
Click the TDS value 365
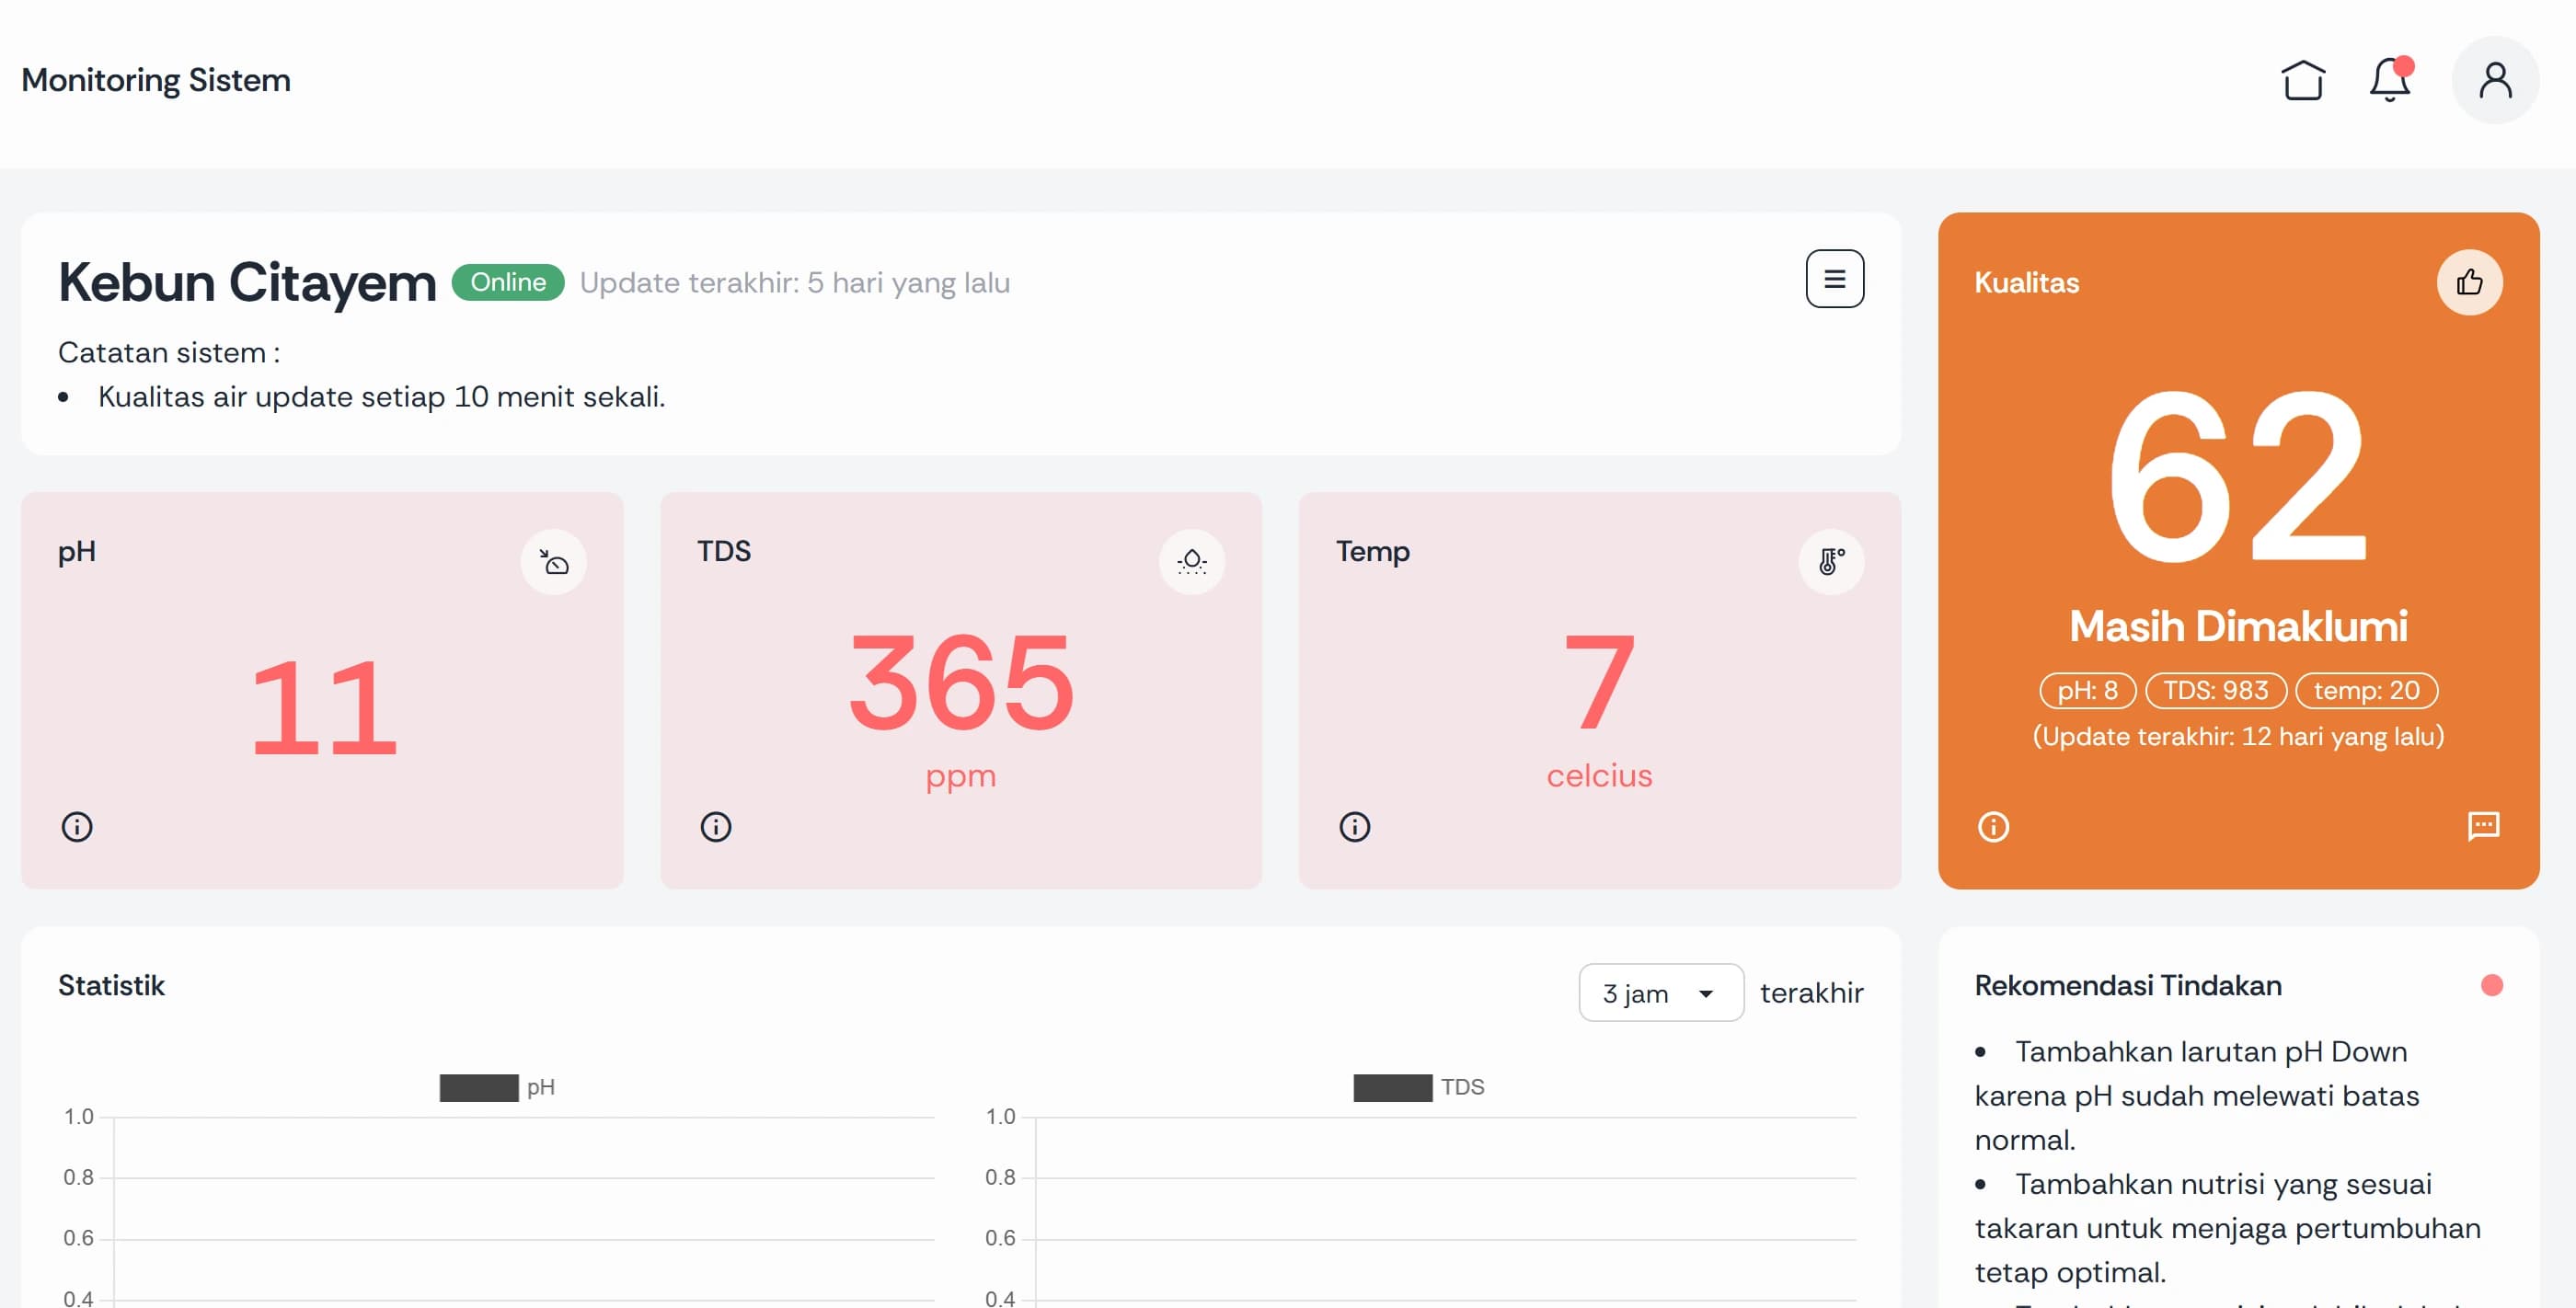tap(961, 683)
